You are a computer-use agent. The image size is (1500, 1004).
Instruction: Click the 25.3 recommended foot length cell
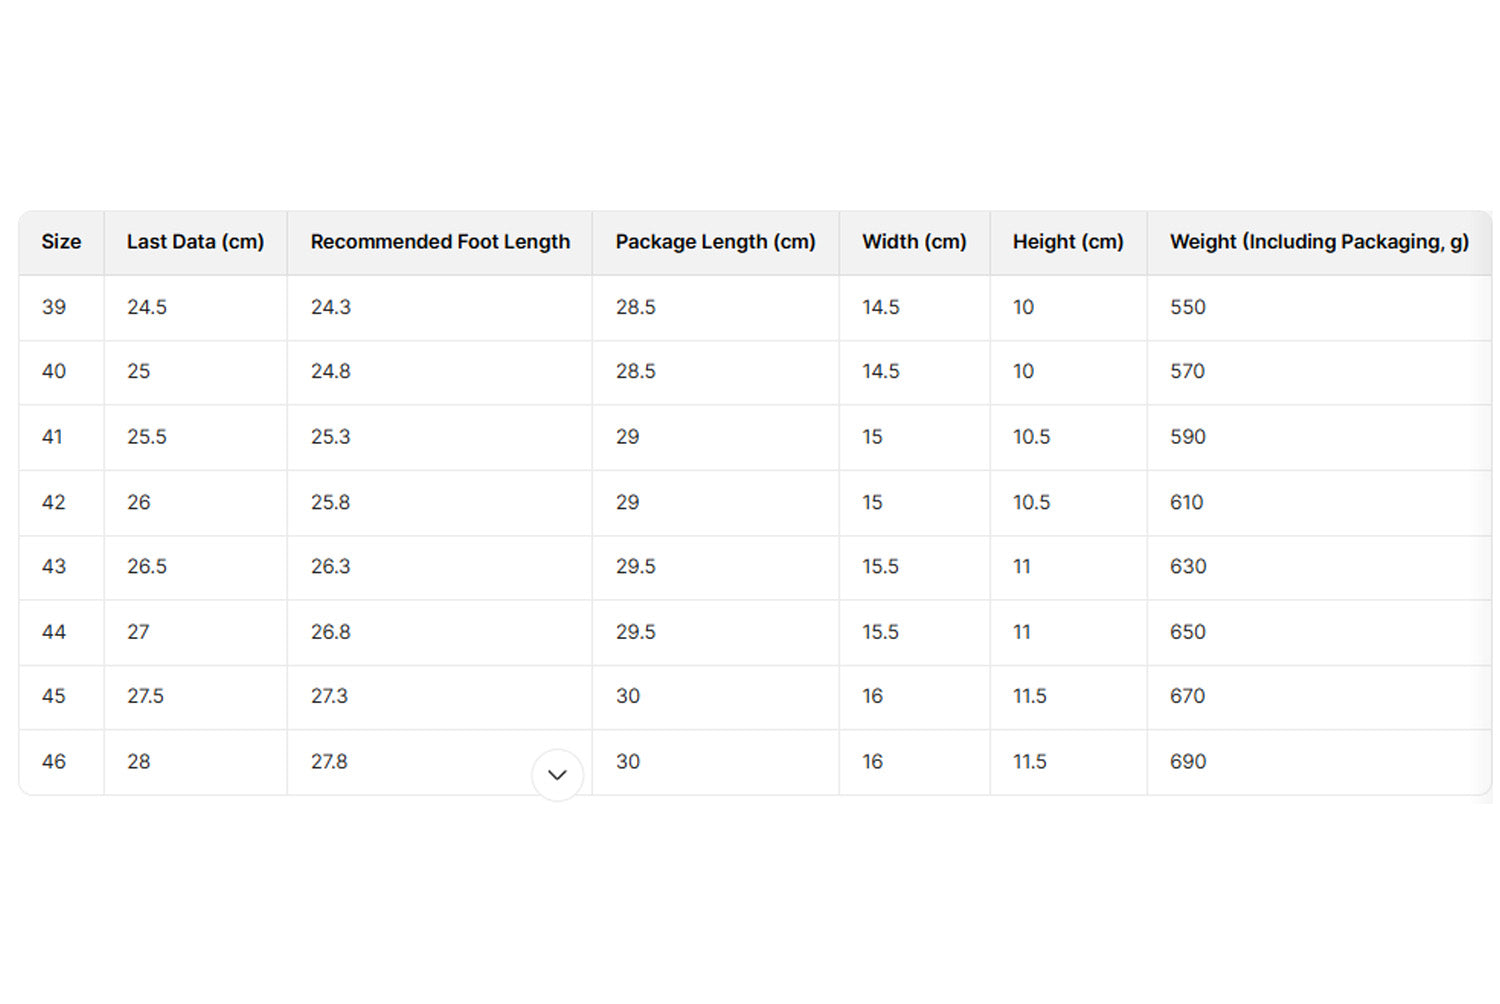[x=331, y=437]
